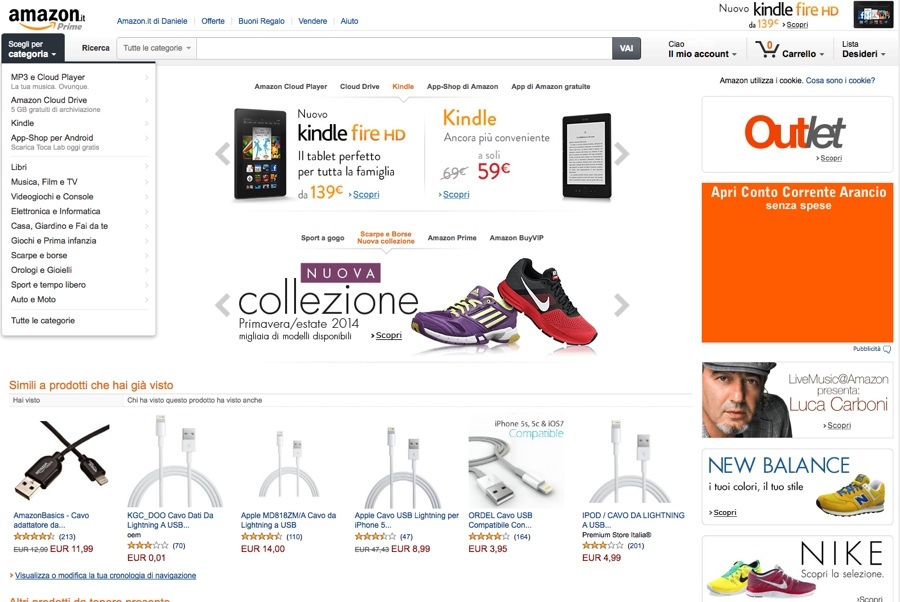Open the orange 'Apri Conto Corrente Arancio' ad
This screenshot has width=900, height=602.
click(x=797, y=262)
